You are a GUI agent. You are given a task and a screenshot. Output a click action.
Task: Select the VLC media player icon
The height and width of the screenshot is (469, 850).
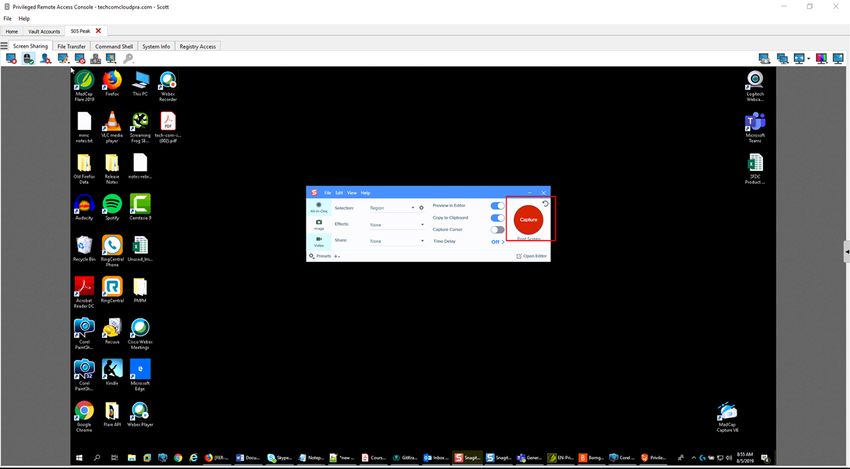point(112,127)
